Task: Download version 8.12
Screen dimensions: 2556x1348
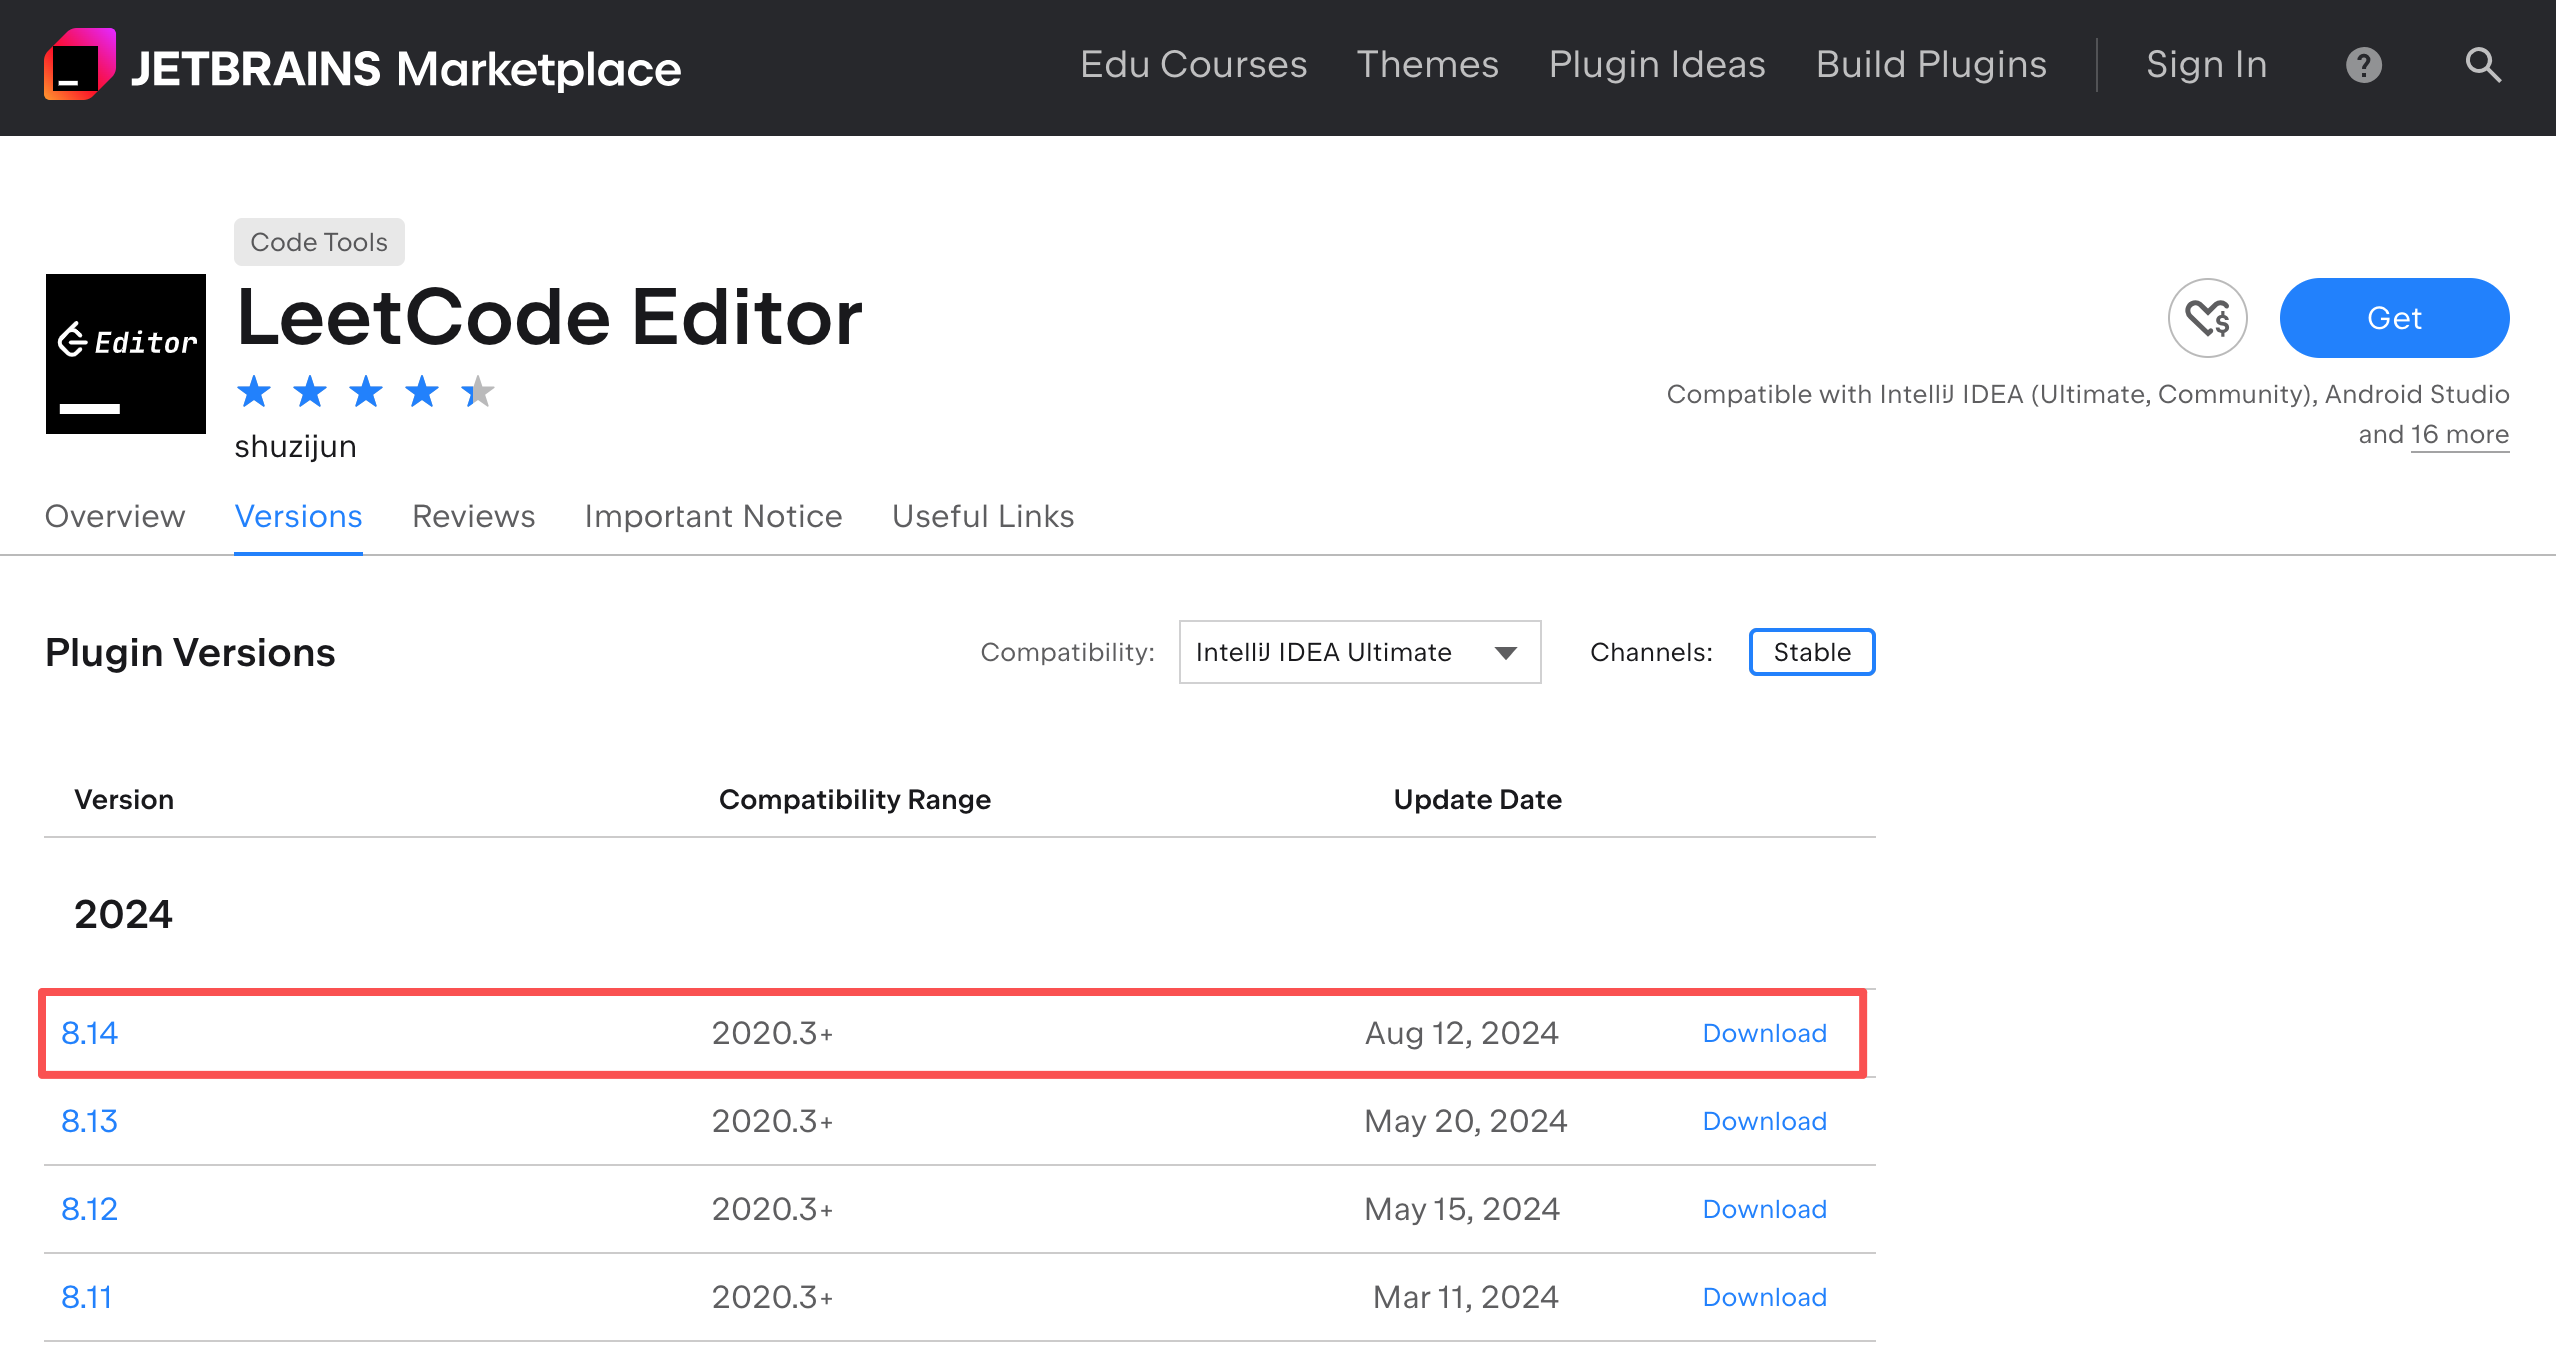Action: (x=1765, y=1209)
